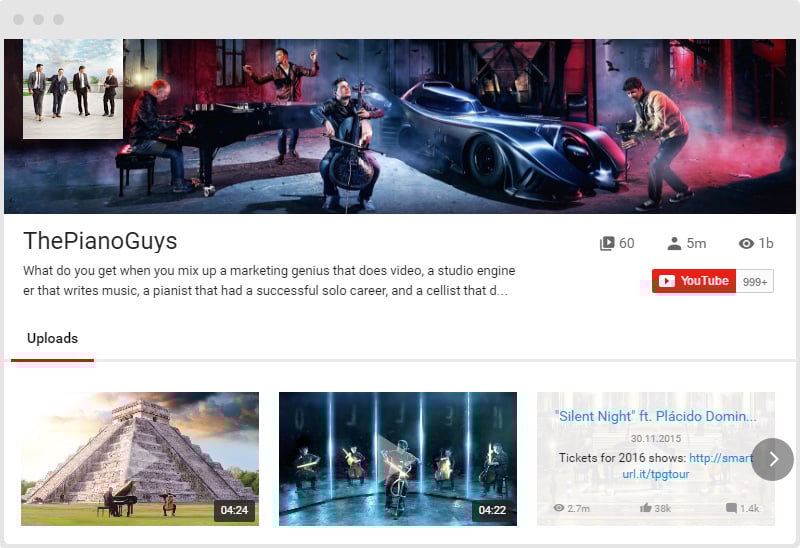
Task: Play the glowing cellists video thumbnail
Action: click(x=398, y=459)
